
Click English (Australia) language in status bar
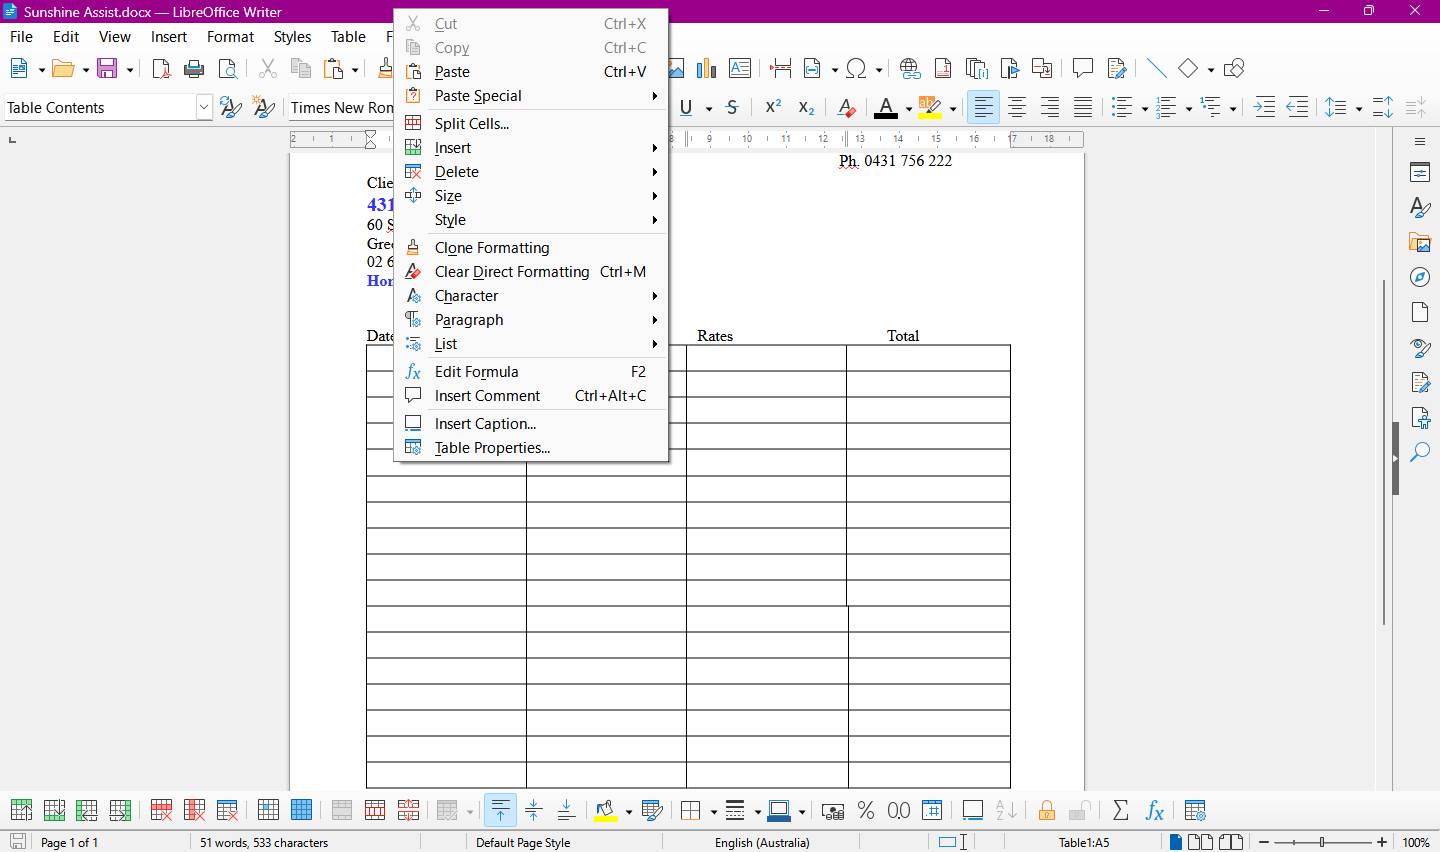pyautogui.click(x=762, y=842)
